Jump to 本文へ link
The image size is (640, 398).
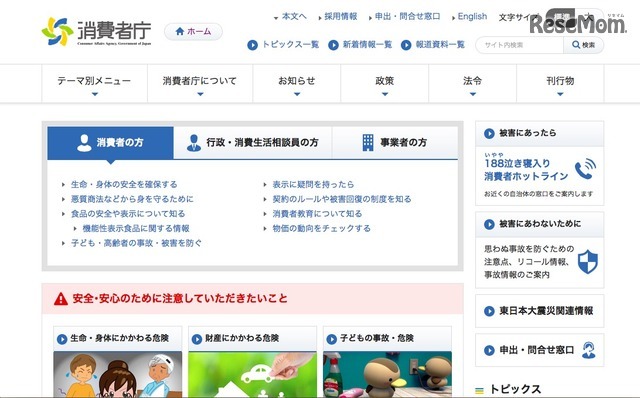tap(294, 17)
